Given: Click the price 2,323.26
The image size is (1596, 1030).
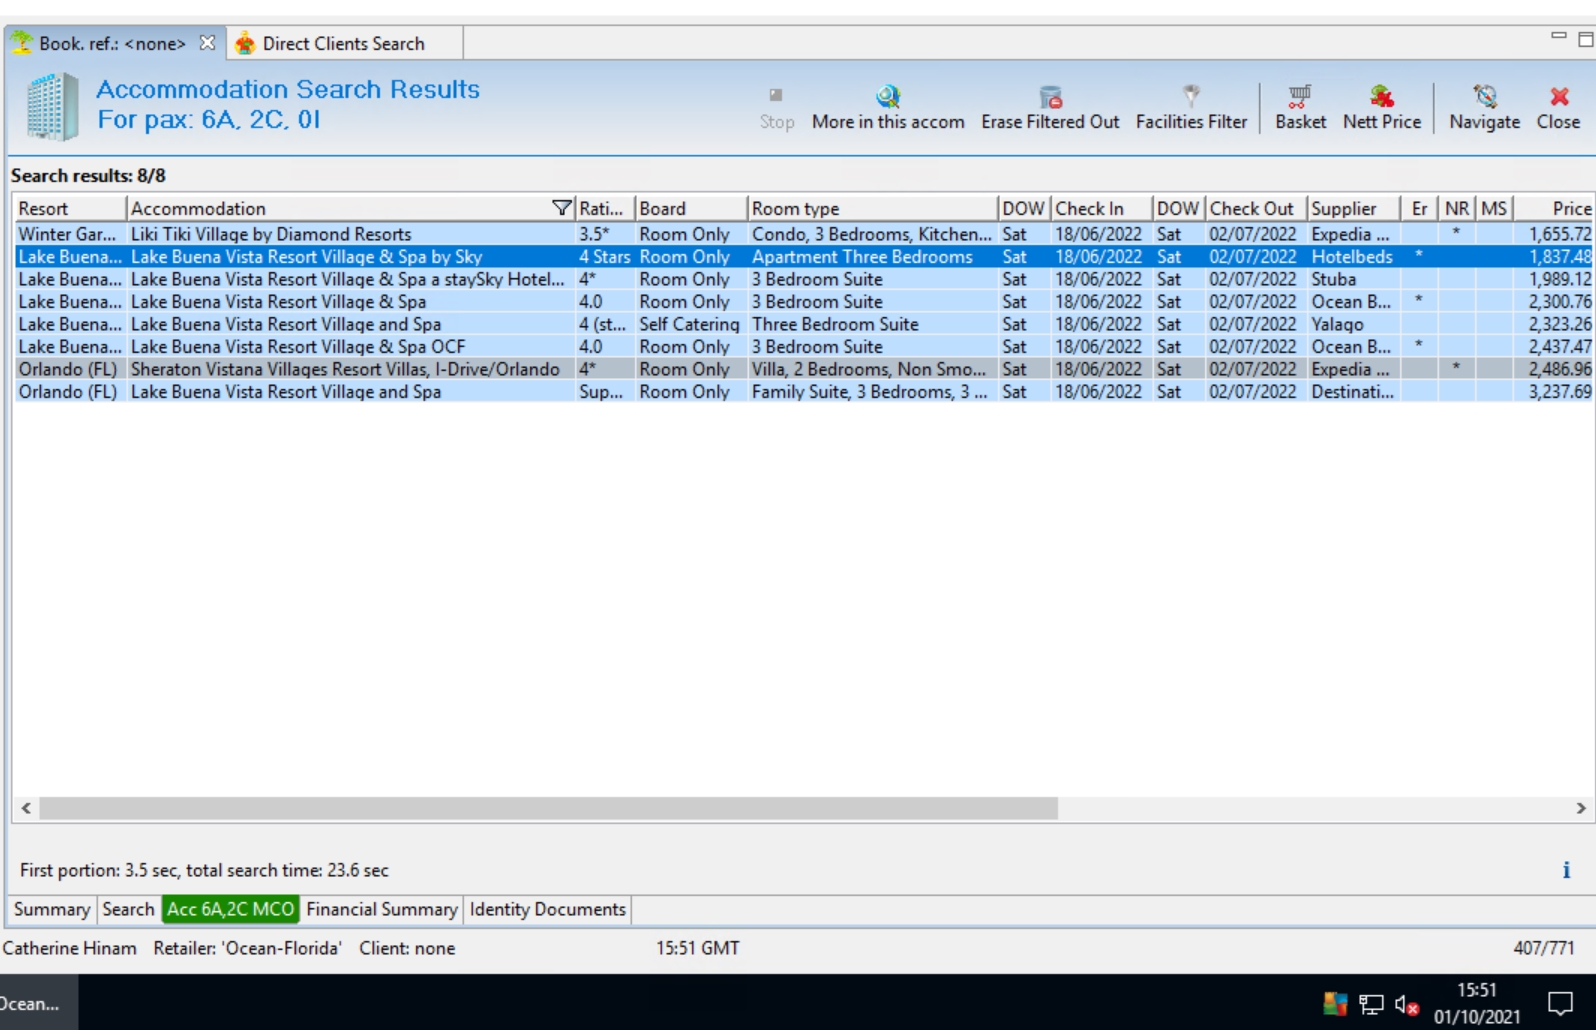Looking at the screenshot, I should (x=1559, y=324).
